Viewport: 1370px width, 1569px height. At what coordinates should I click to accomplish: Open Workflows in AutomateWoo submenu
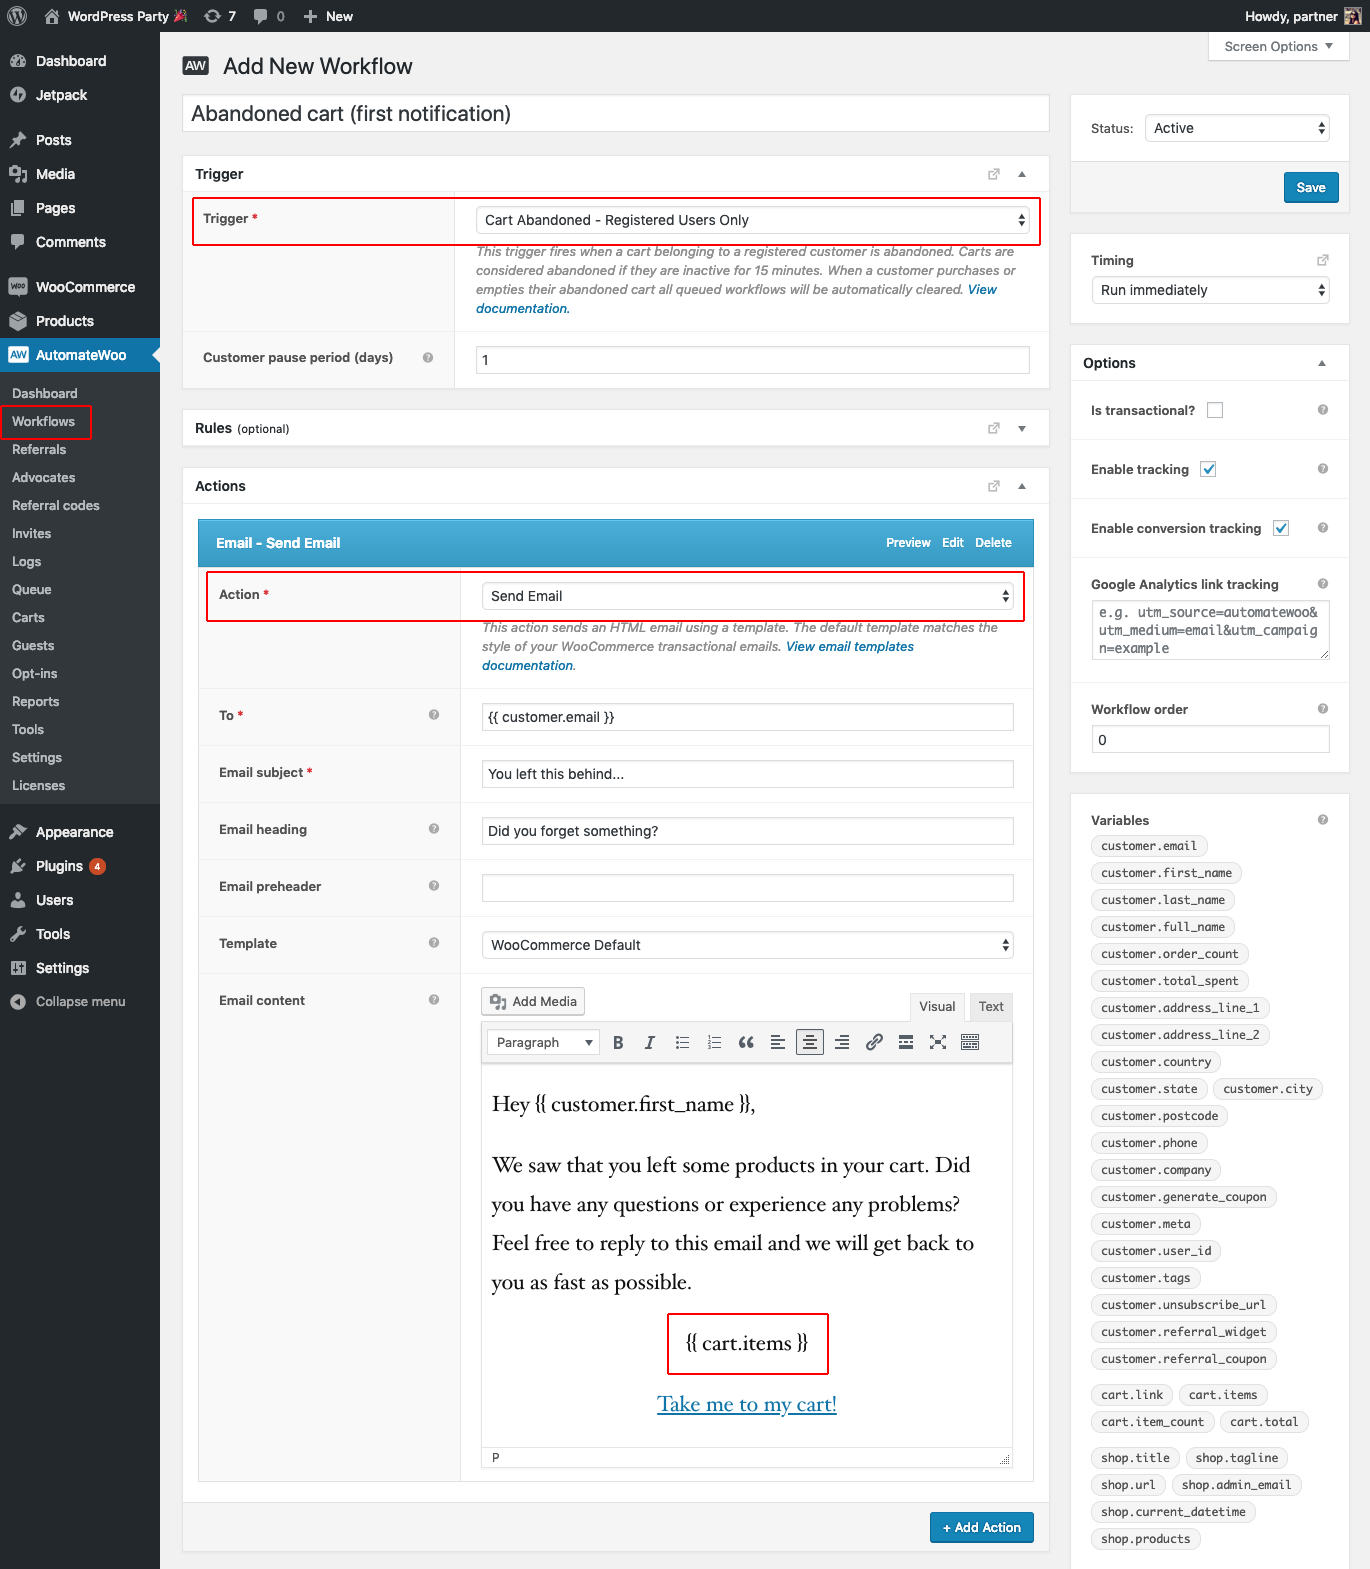(x=44, y=422)
